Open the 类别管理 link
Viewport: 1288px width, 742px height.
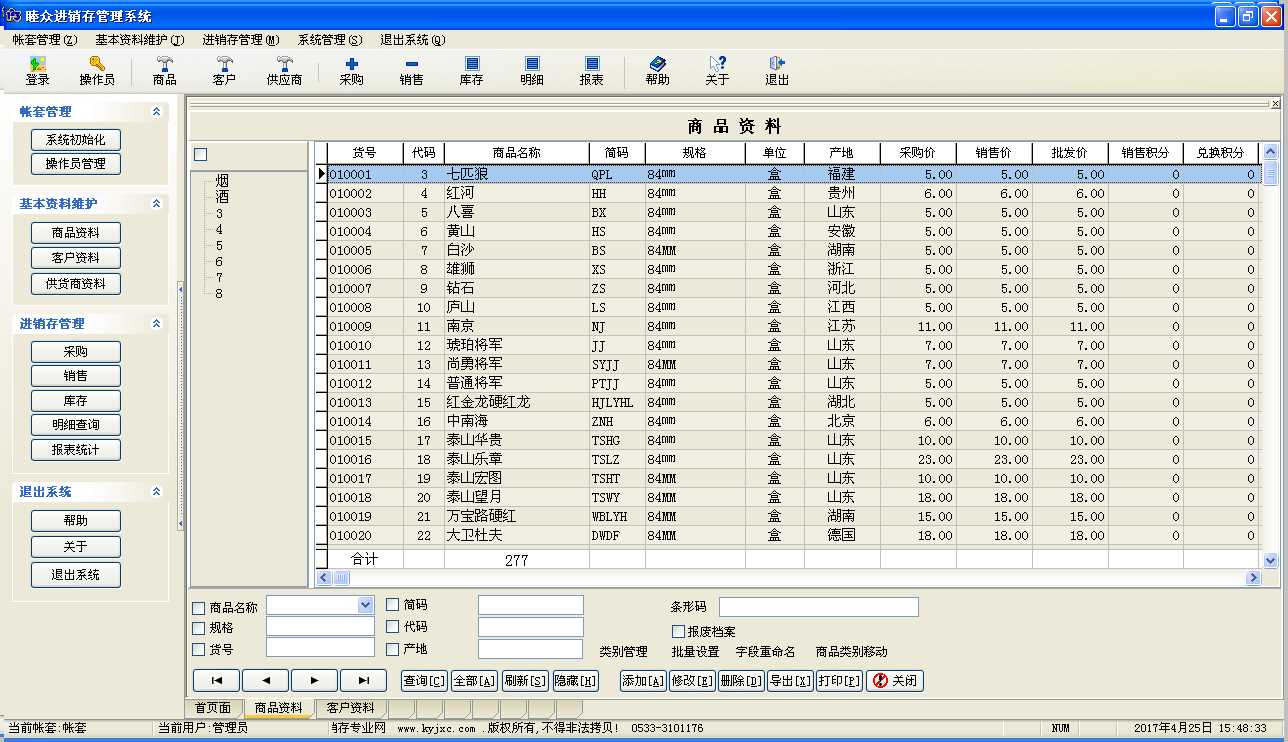[x=624, y=652]
